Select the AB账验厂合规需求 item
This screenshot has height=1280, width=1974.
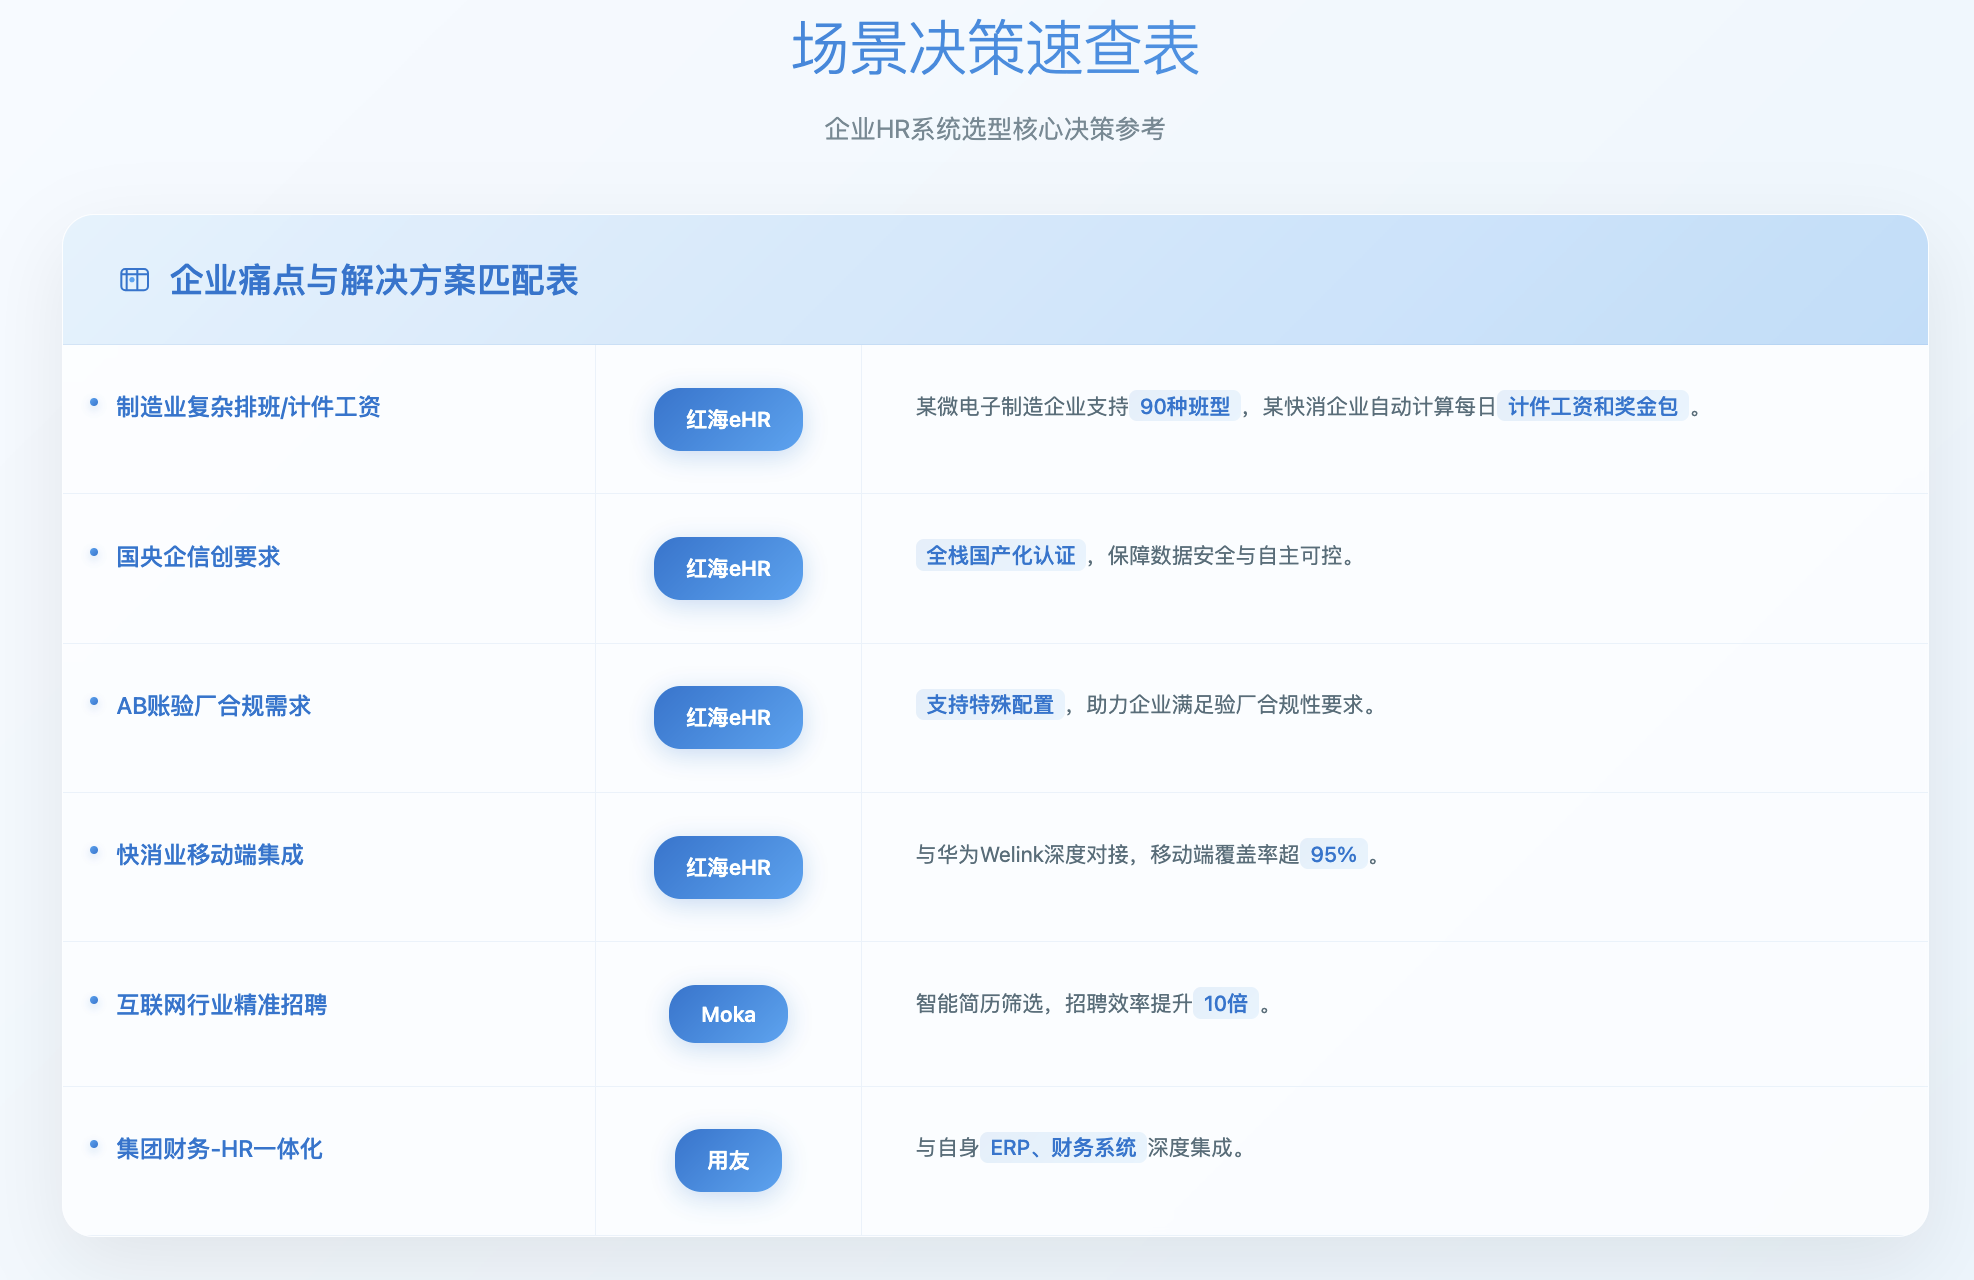click(213, 706)
